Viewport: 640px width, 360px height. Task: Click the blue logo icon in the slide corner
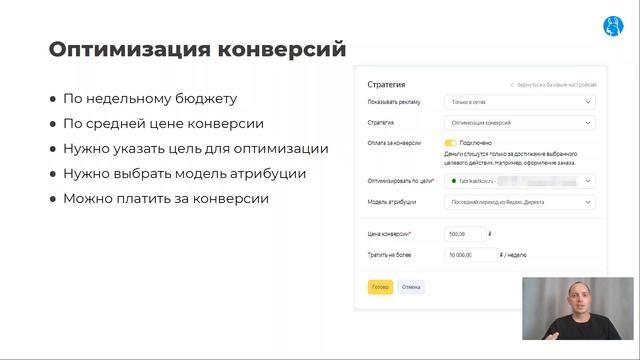click(x=613, y=26)
